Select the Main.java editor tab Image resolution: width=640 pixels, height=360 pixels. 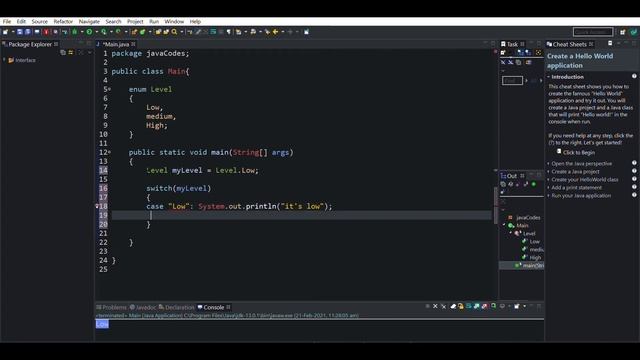(116, 44)
